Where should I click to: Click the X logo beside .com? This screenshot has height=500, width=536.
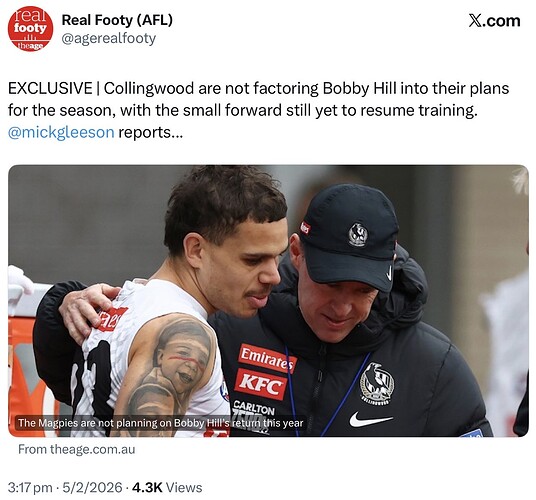(476, 21)
